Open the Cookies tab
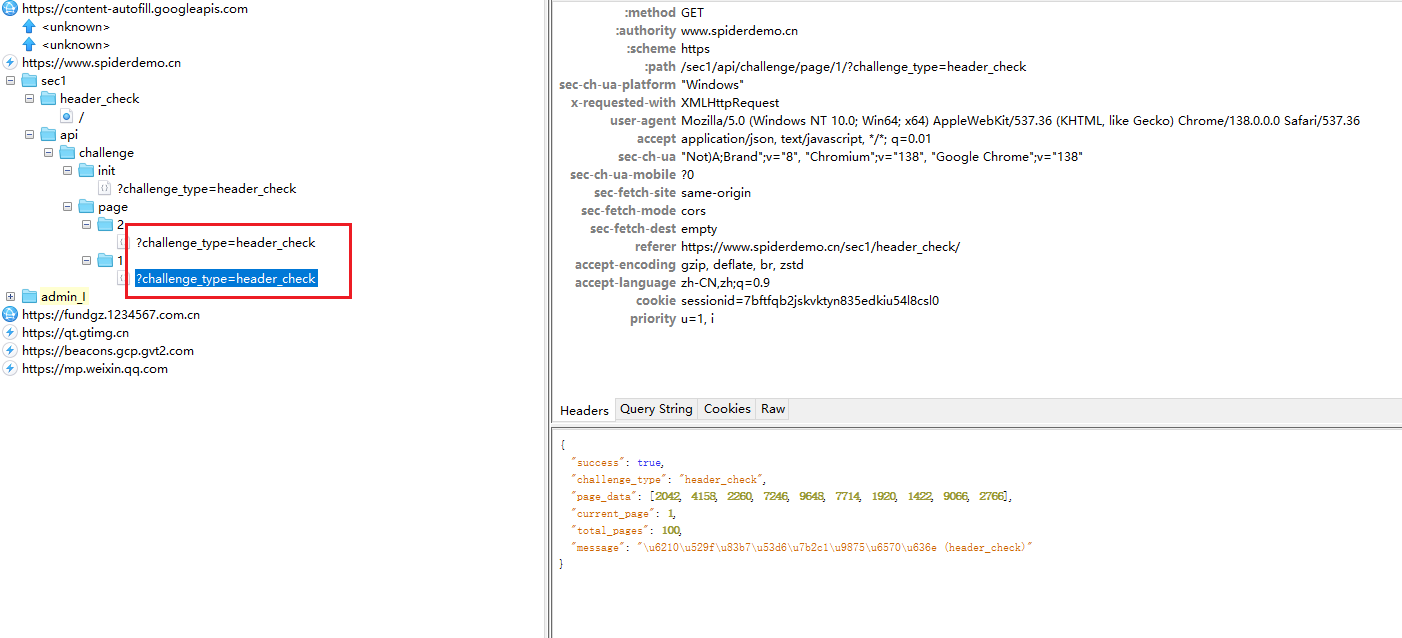The image size is (1402, 638). 727,409
